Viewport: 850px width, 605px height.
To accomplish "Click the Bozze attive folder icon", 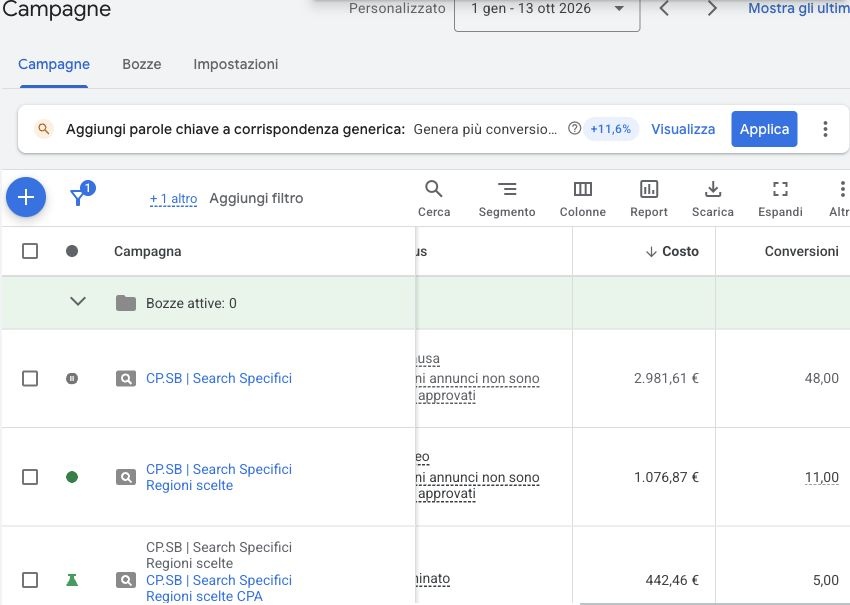I will 126,303.
